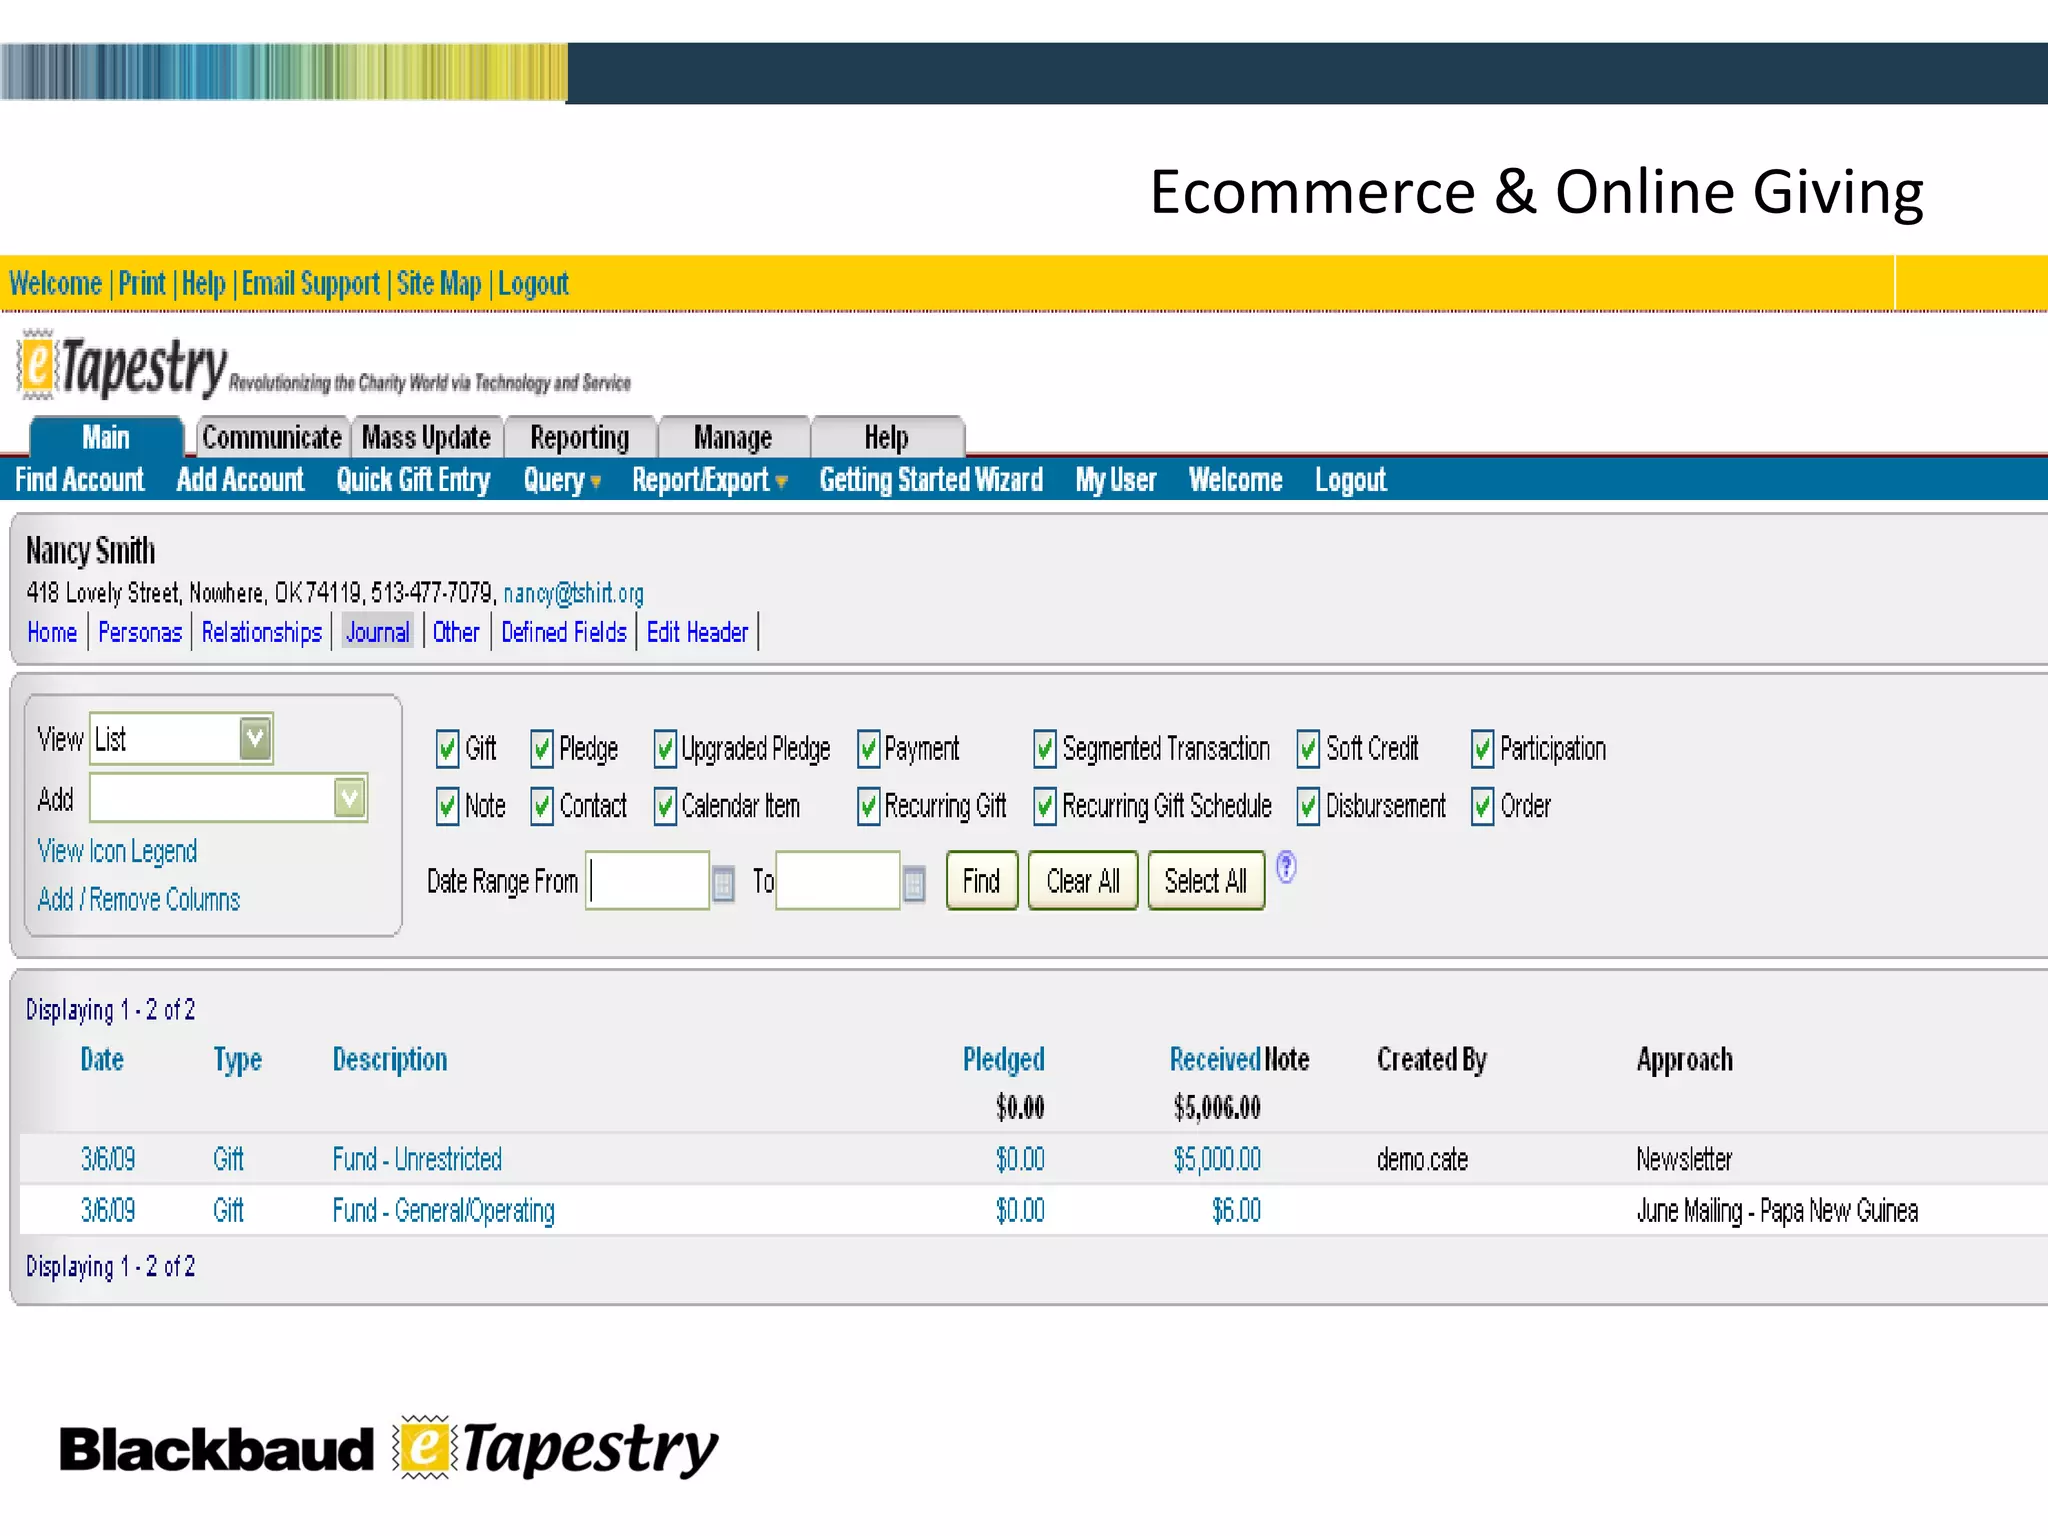
Task: Select the Journal link
Action: pyautogui.click(x=377, y=632)
